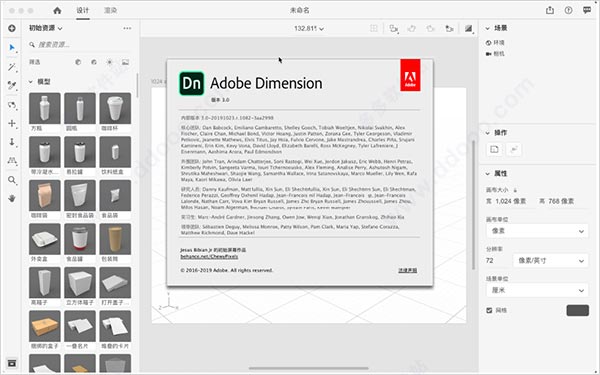600x375 pixels.
Task: Open the grid color swatch
Action: pyautogui.click(x=577, y=310)
